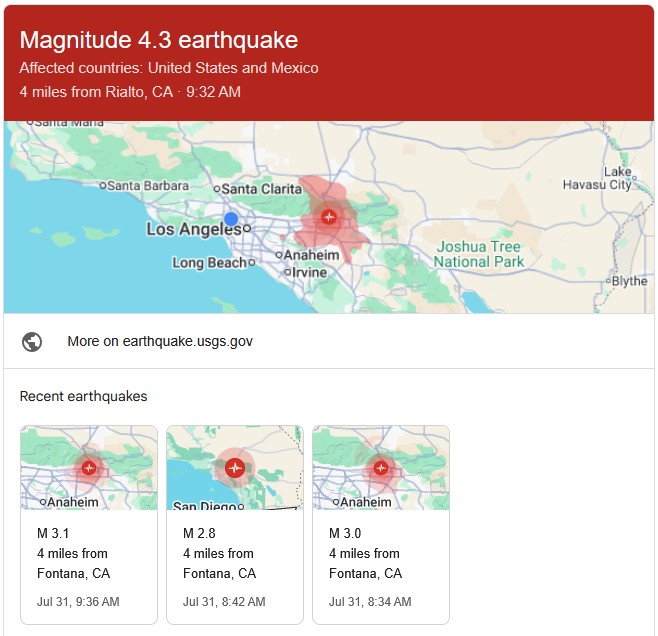Click the Long Beach label on map
This screenshot has height=636, width=658.
(209, 263)
